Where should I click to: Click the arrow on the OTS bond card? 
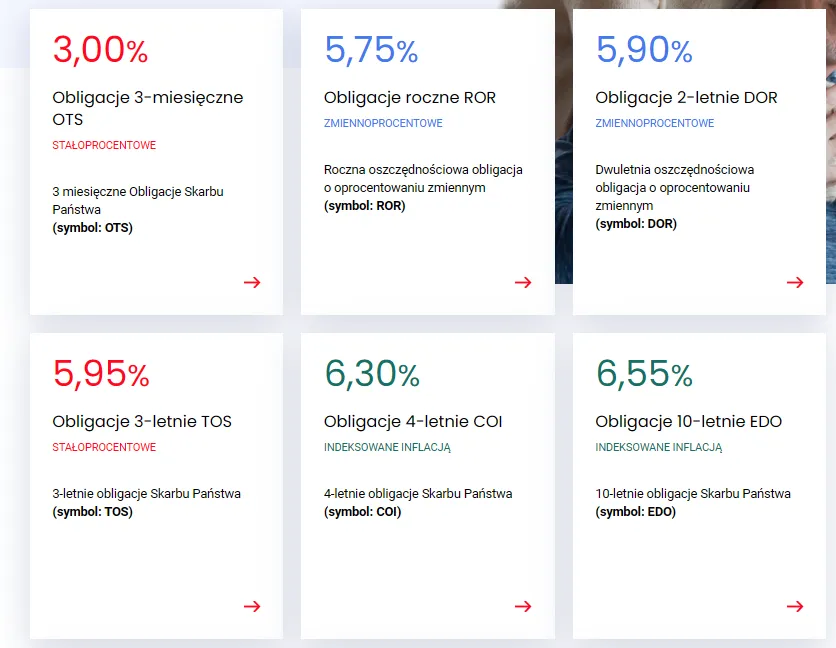click(252, 282)
